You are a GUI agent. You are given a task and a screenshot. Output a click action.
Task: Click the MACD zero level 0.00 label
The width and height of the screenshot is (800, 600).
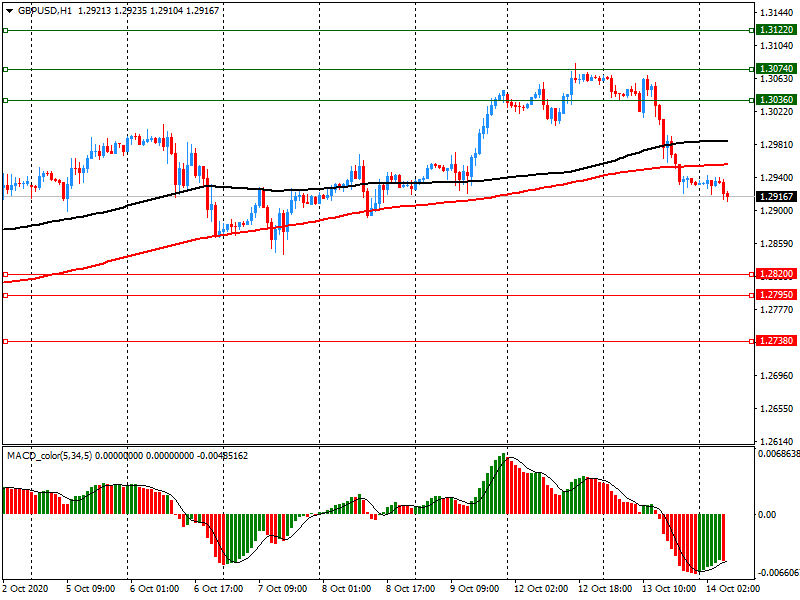click(767, 515)
